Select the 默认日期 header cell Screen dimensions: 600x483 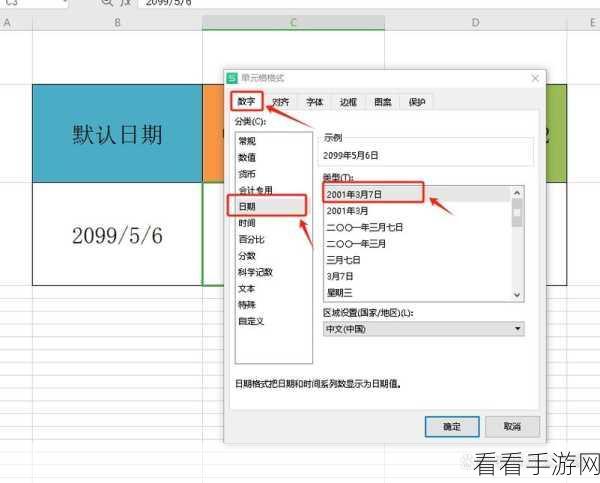(117, 134)
